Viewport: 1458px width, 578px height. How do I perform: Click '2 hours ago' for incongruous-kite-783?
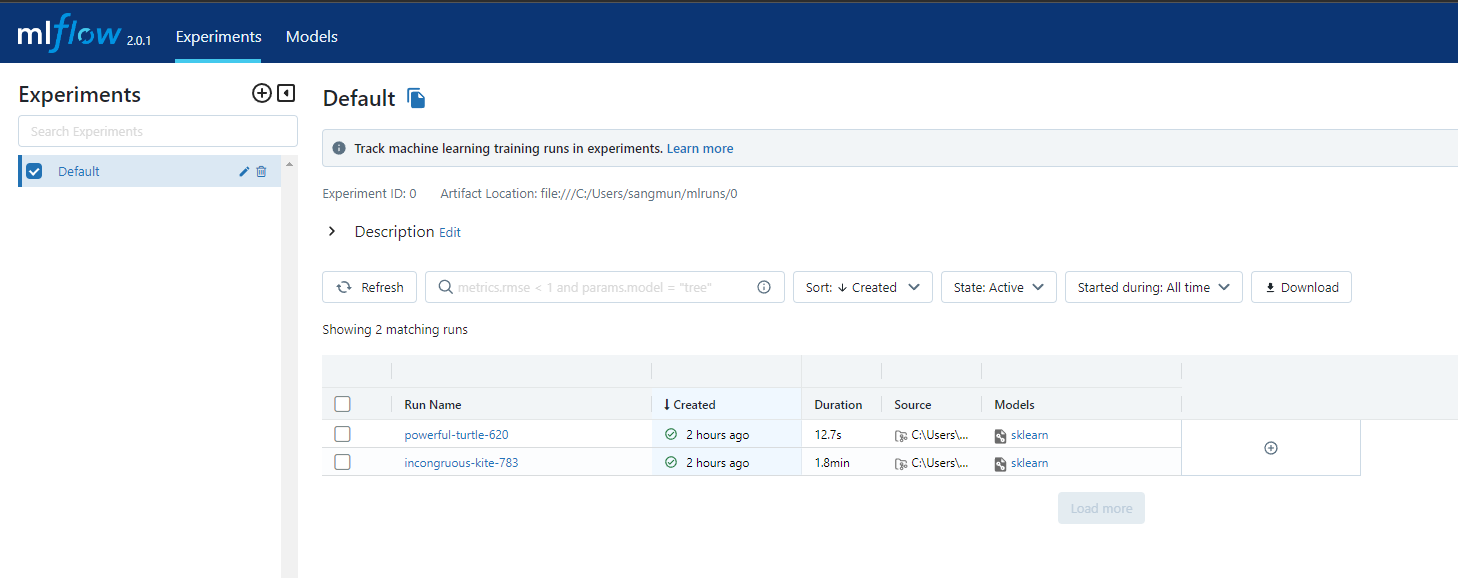pyautogui.click(x=717, y=463)
